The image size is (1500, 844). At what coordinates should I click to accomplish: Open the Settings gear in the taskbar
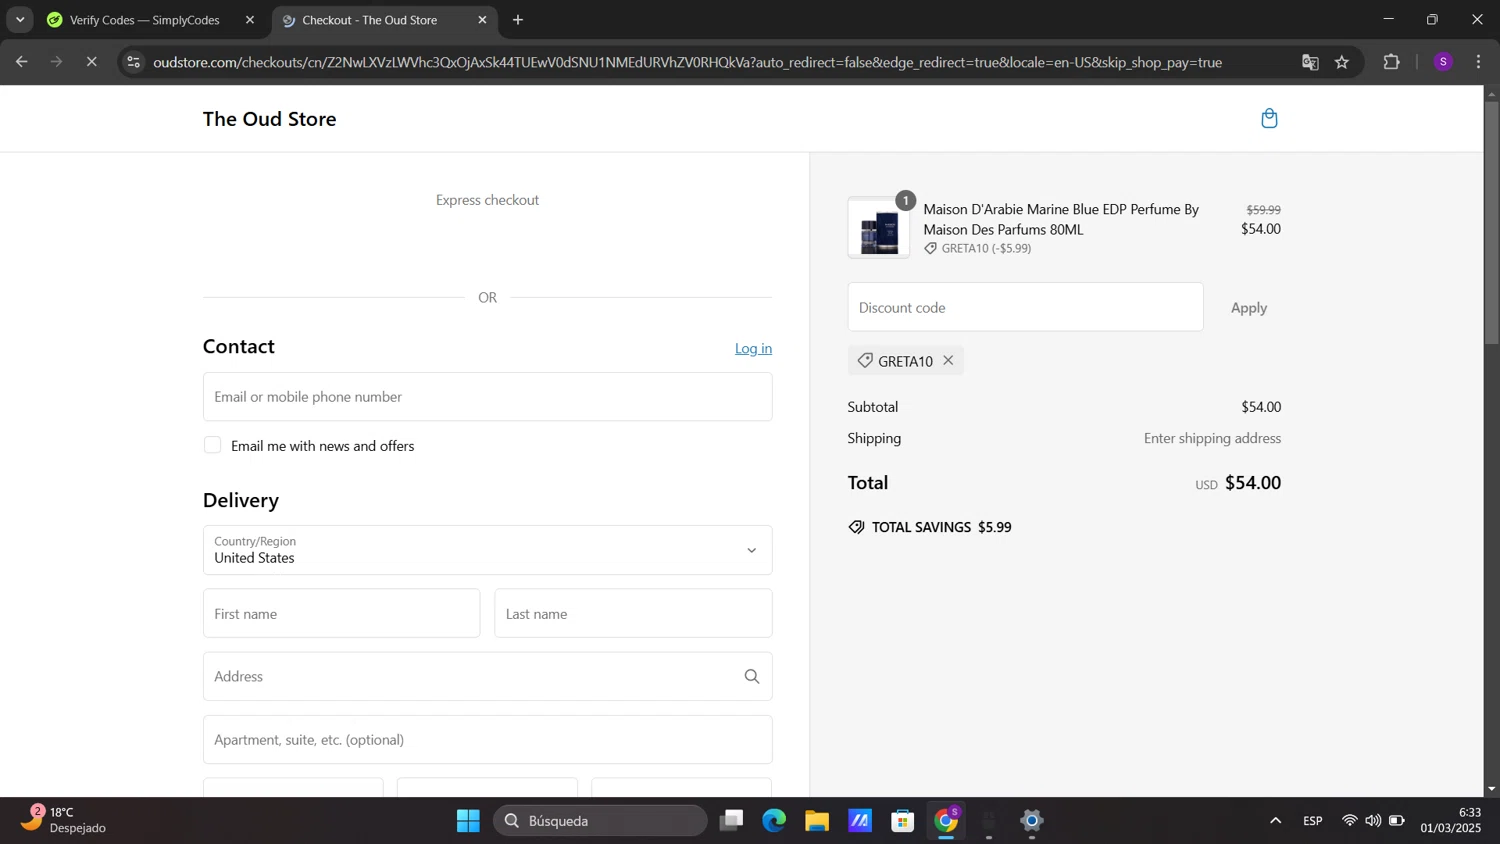(x=1032, y=821)
